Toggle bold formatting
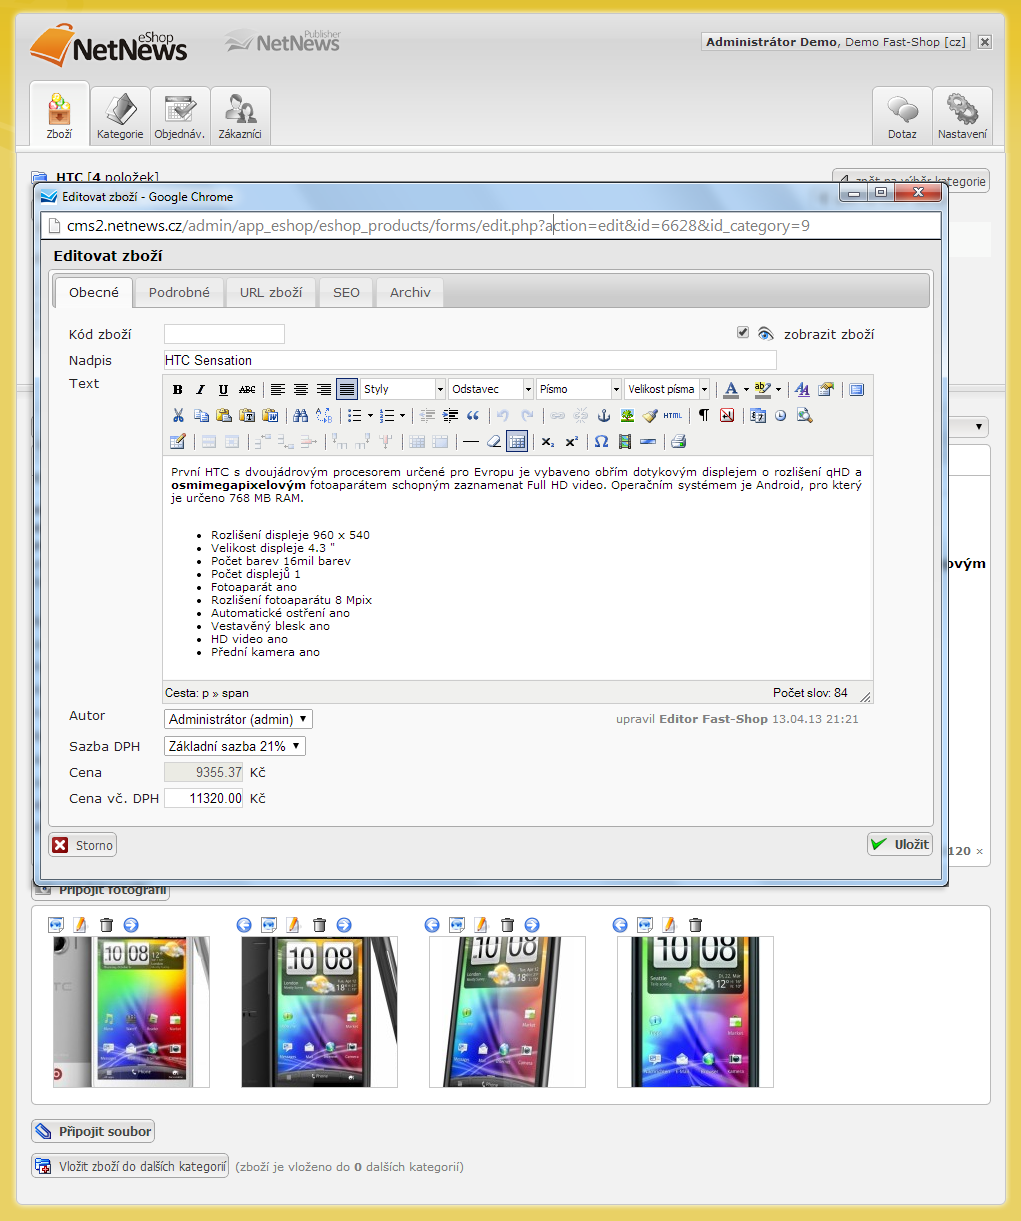This screenshot has height=1221, width=1021. click(177, 389)
